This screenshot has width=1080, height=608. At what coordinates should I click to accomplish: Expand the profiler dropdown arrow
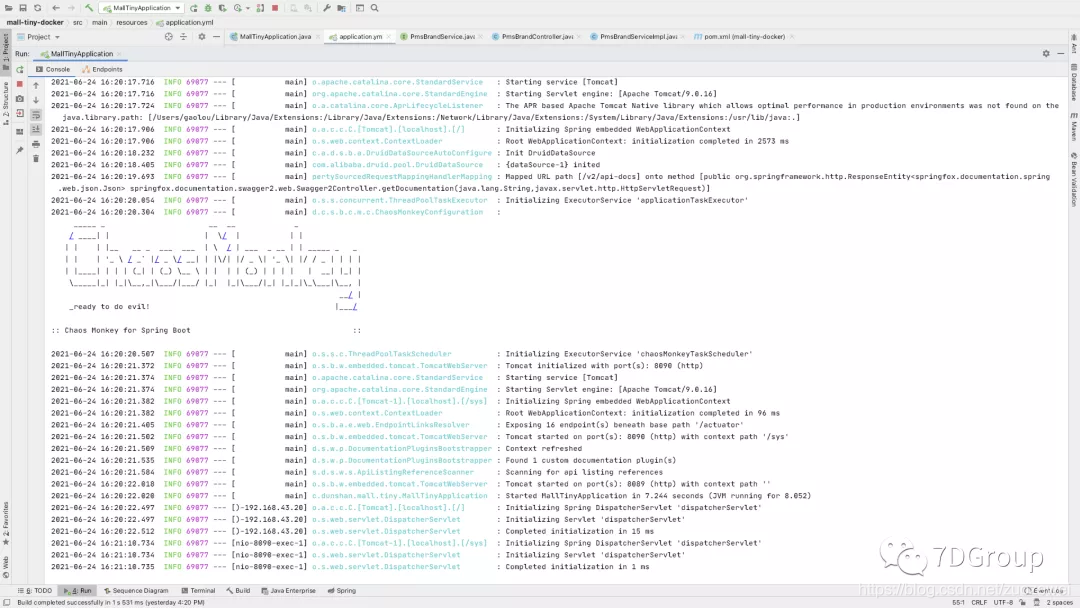[247, 8]
